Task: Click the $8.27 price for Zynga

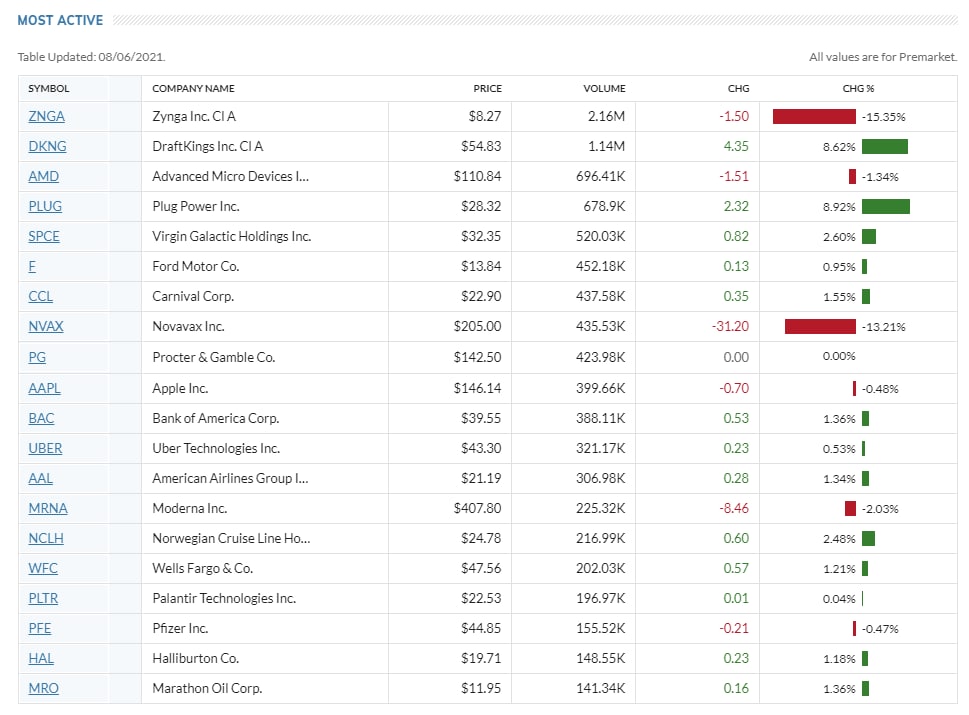Action: pyautogui.click(x=485, y=116)
